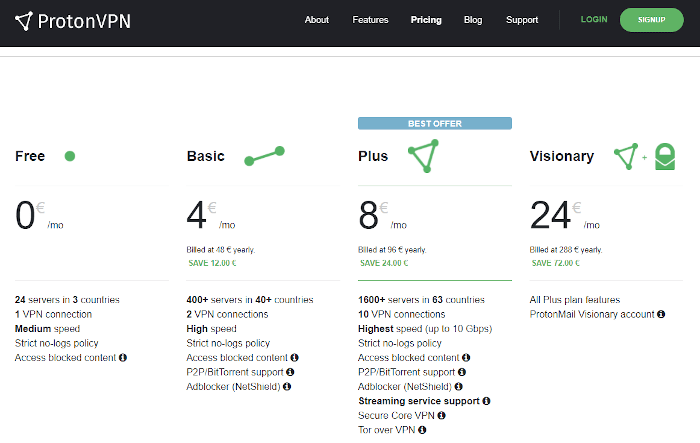Open info icon for Streaming service support
This screenshot has width=700, height=443.
tap(486, 401)
